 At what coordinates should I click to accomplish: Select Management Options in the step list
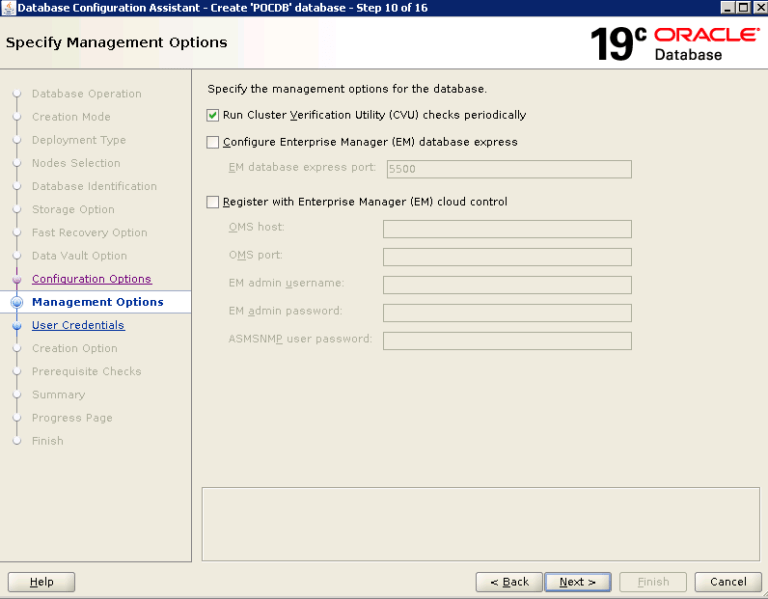(97, 302)
